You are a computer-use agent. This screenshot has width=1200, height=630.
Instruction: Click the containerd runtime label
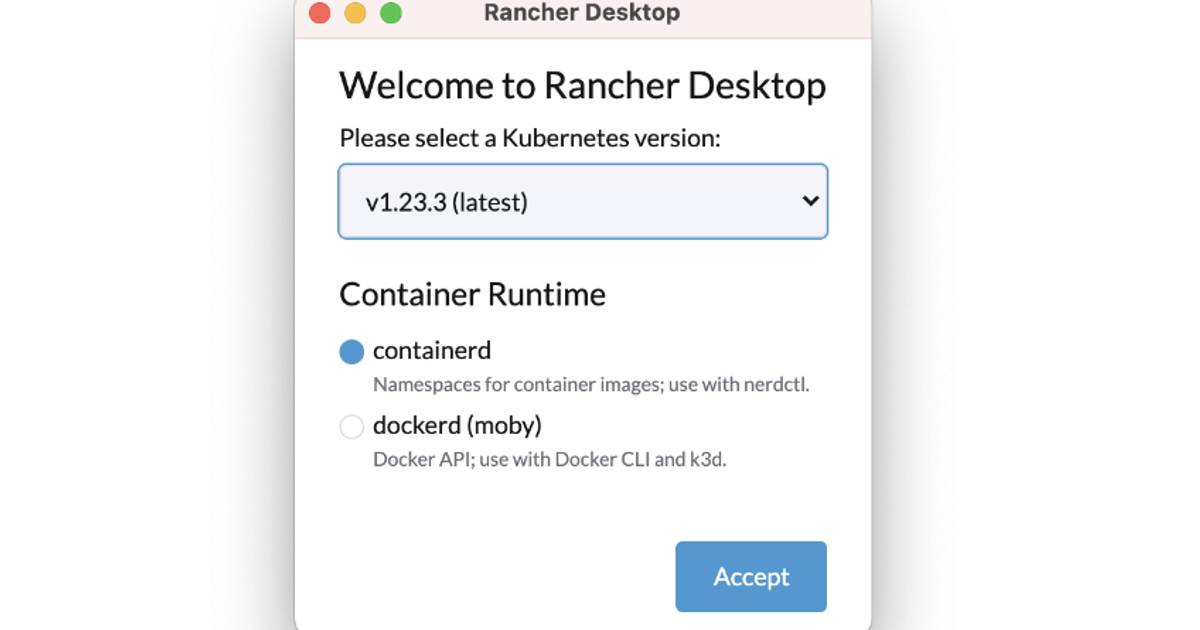[432, 351]
